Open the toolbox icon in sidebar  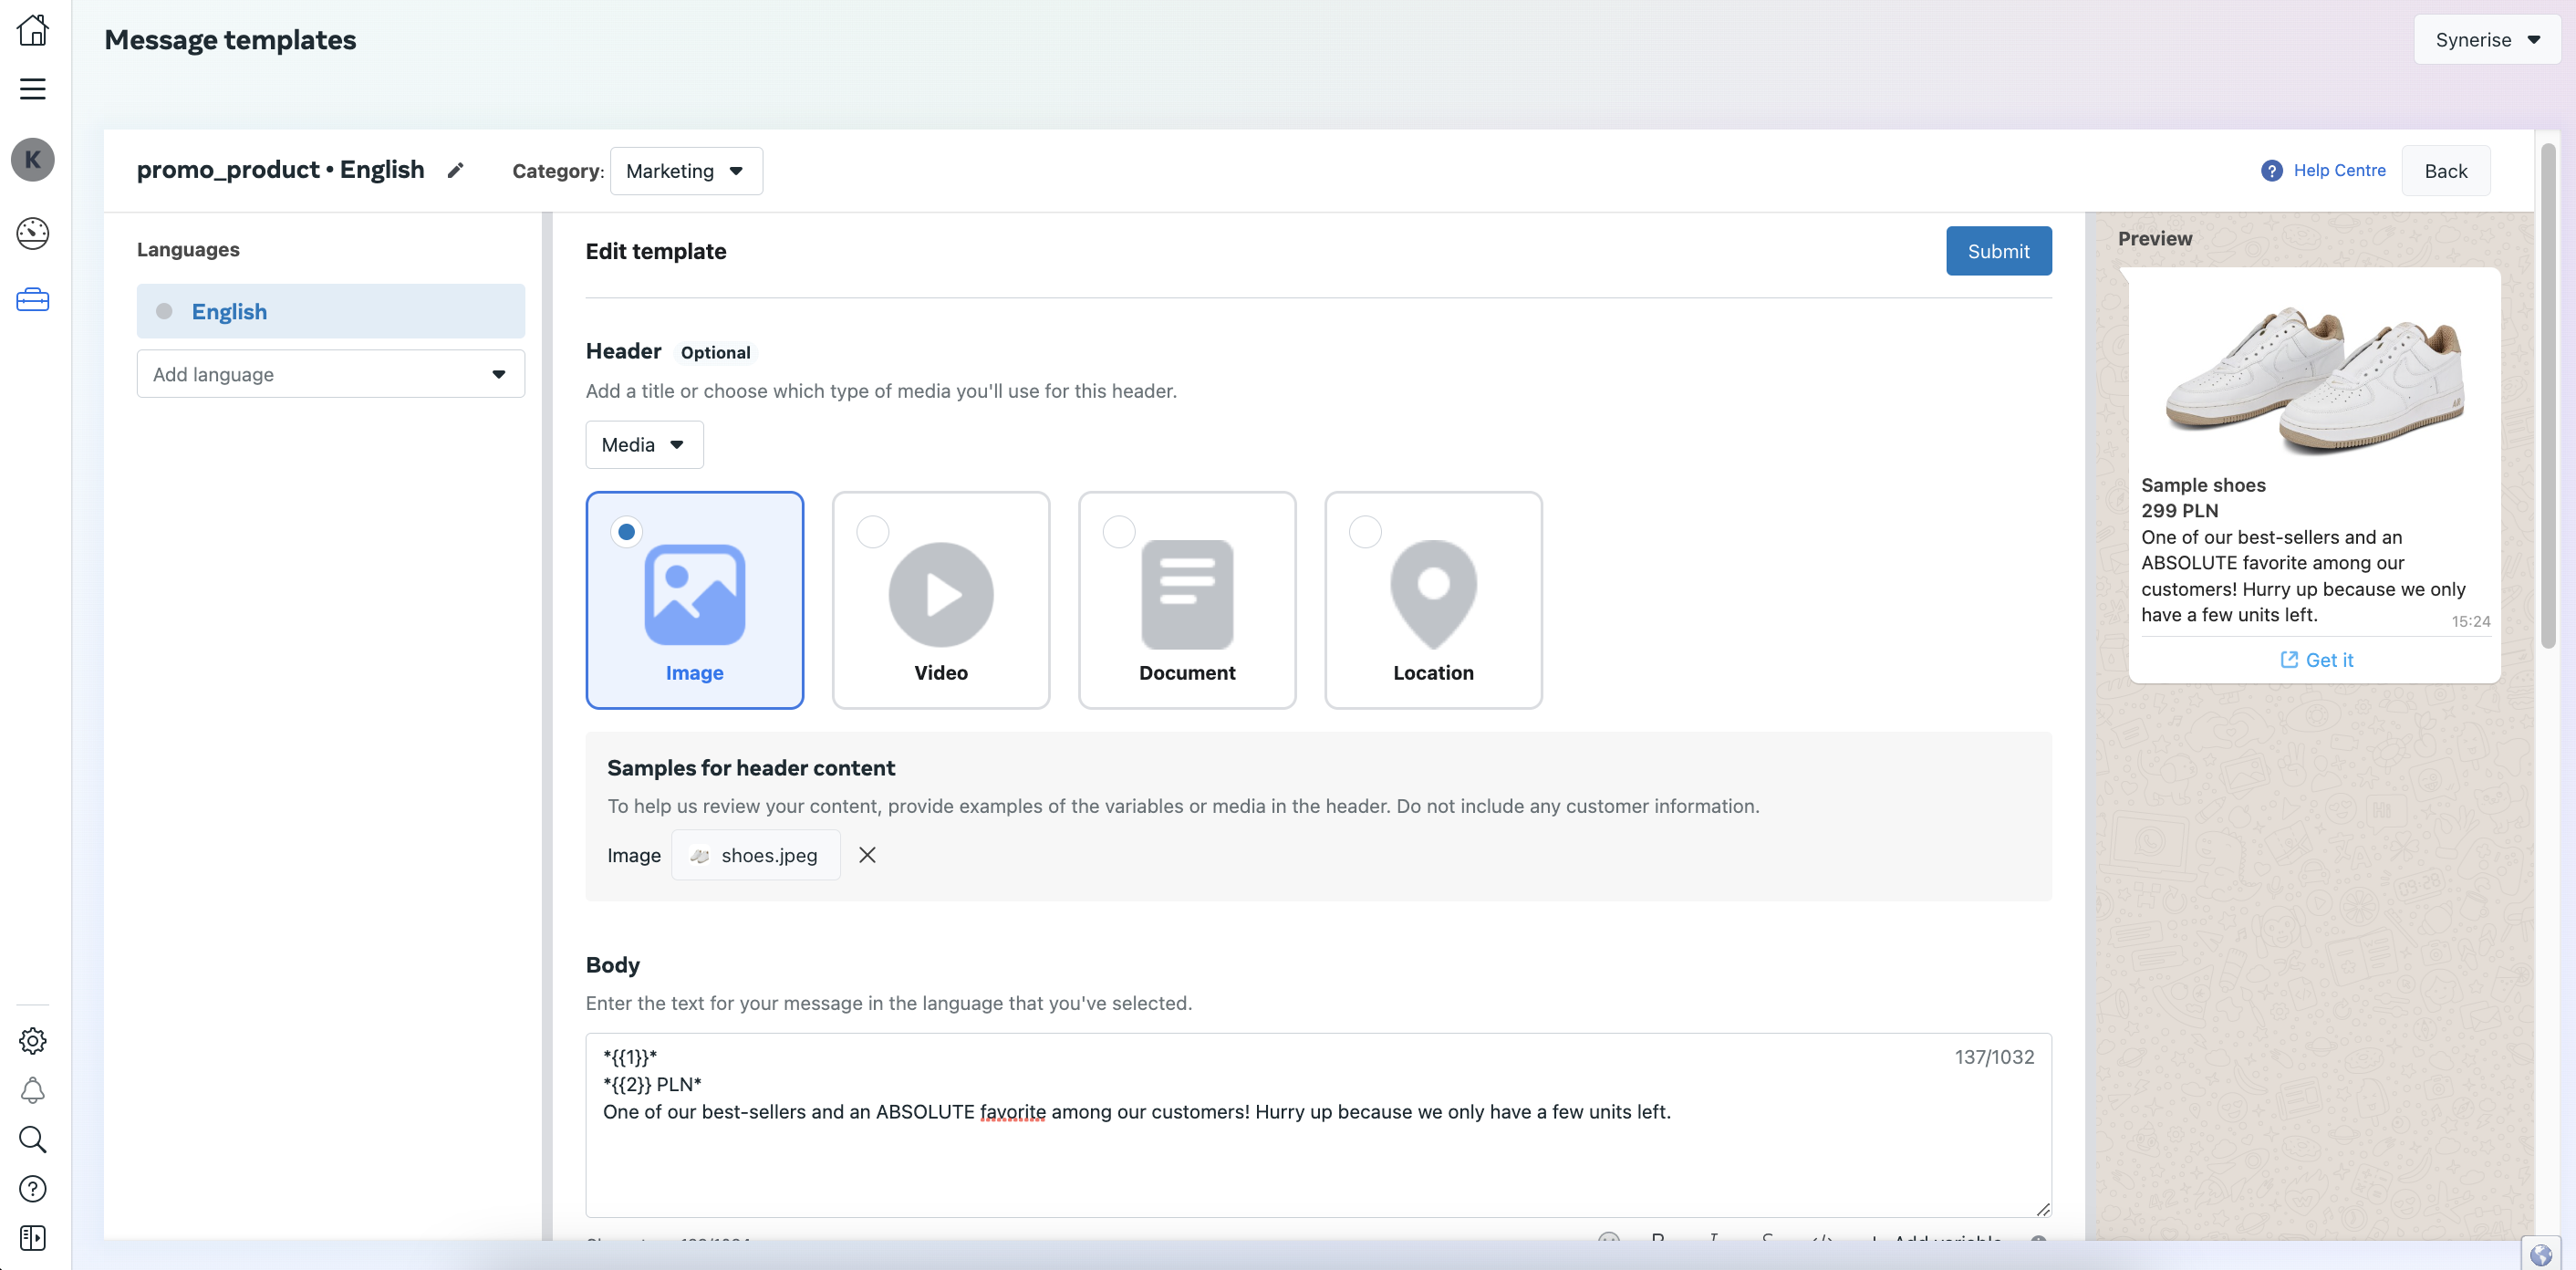click(x=33, y=300)
